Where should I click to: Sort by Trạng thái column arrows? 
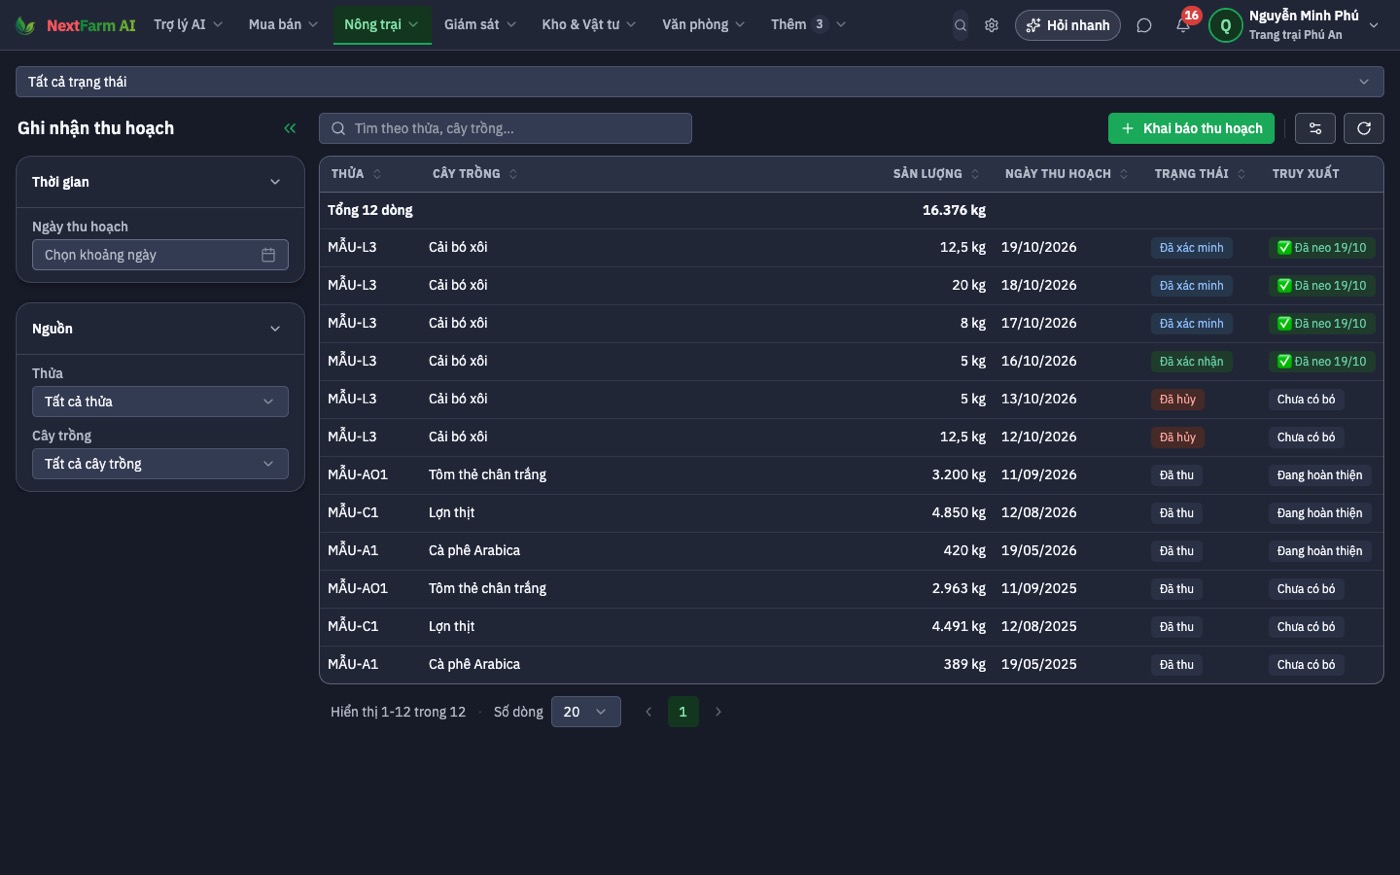click(1242, 174)
